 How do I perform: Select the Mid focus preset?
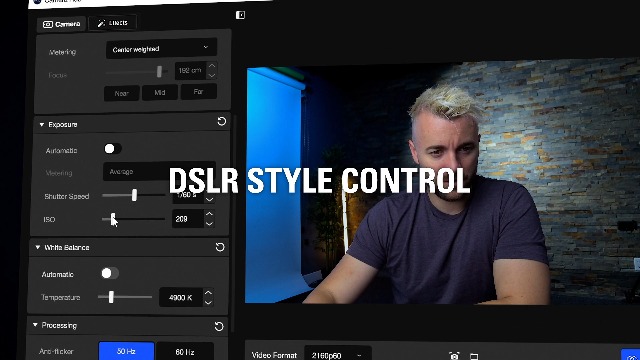[x=160, y=93]
